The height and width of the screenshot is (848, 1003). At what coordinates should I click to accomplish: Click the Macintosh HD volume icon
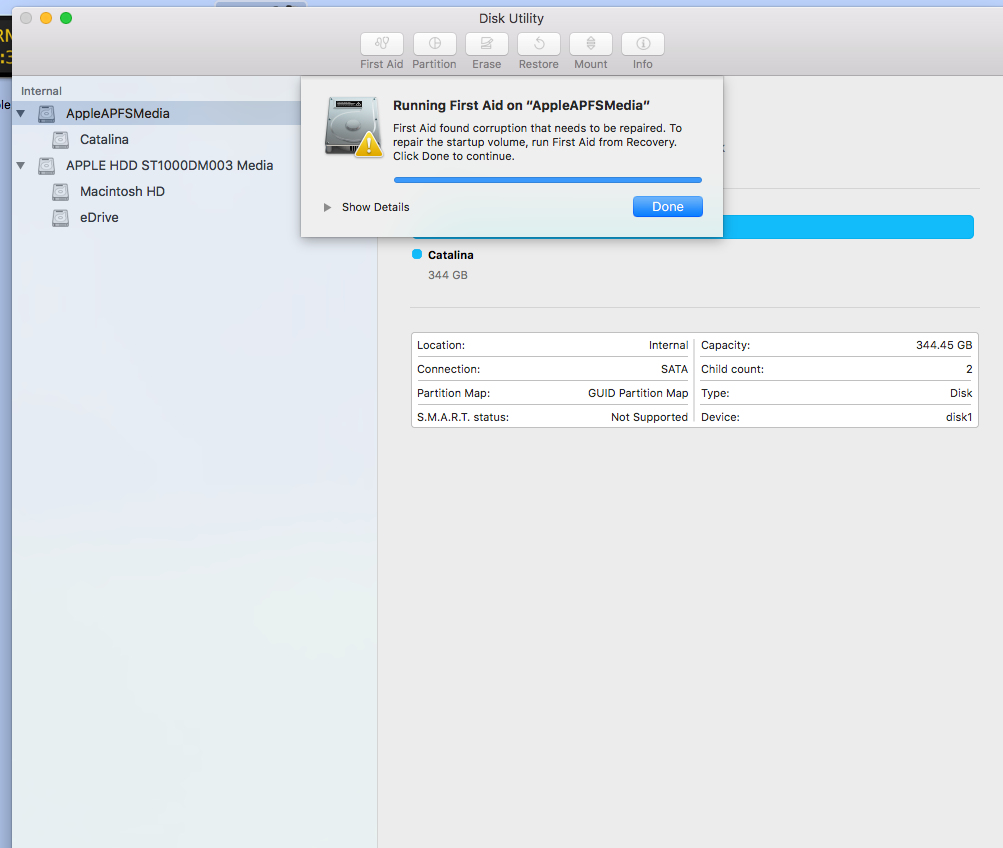[61, 192]
